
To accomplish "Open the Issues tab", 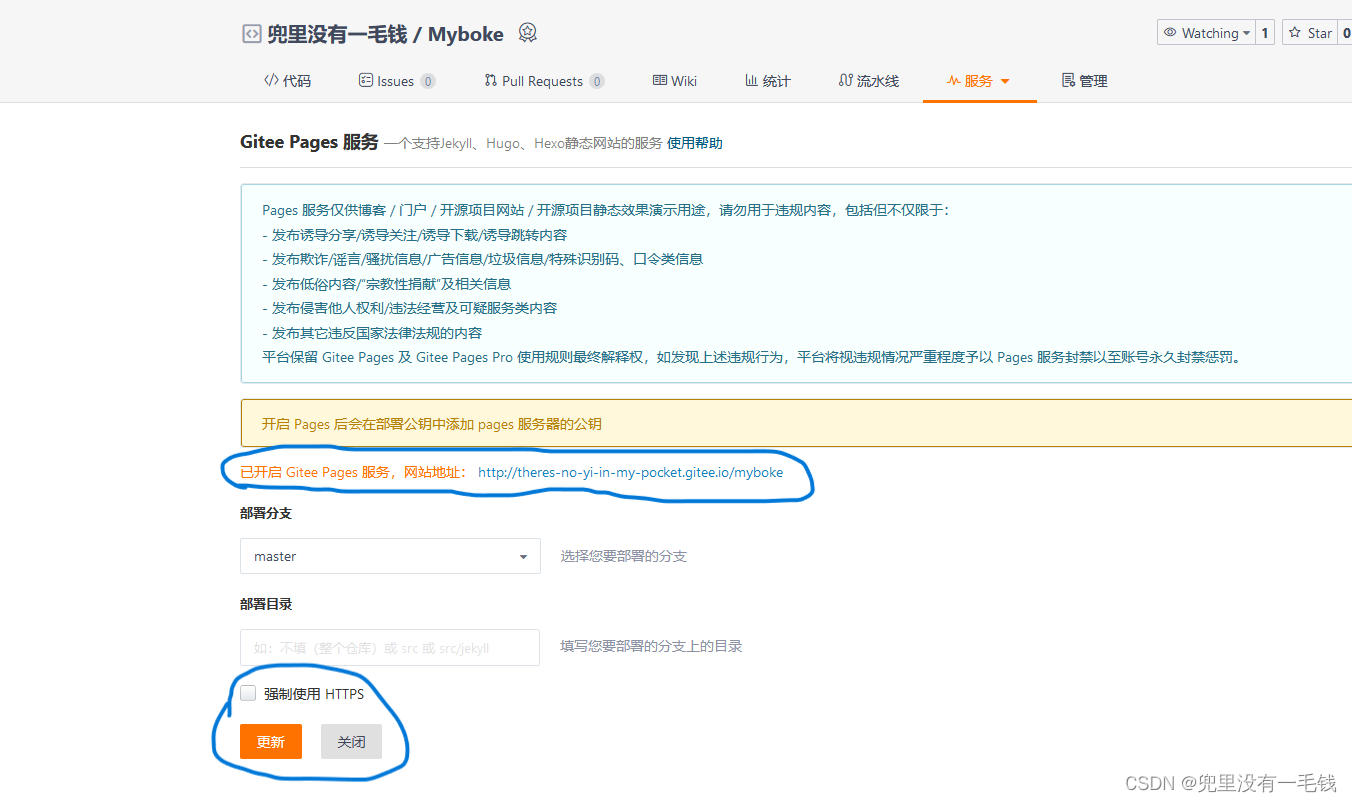I will click(397, 81).
